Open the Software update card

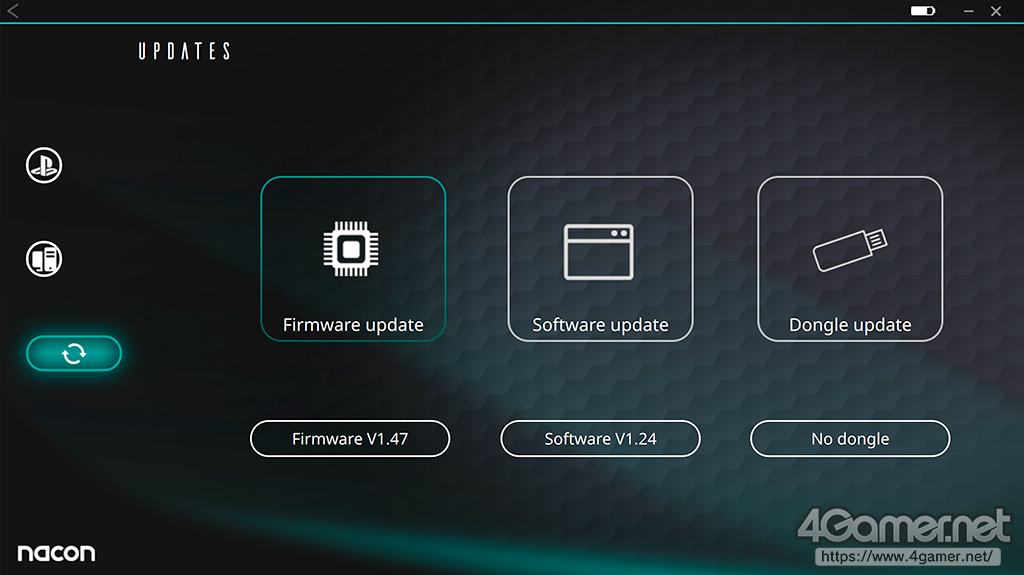coord(600,259)
